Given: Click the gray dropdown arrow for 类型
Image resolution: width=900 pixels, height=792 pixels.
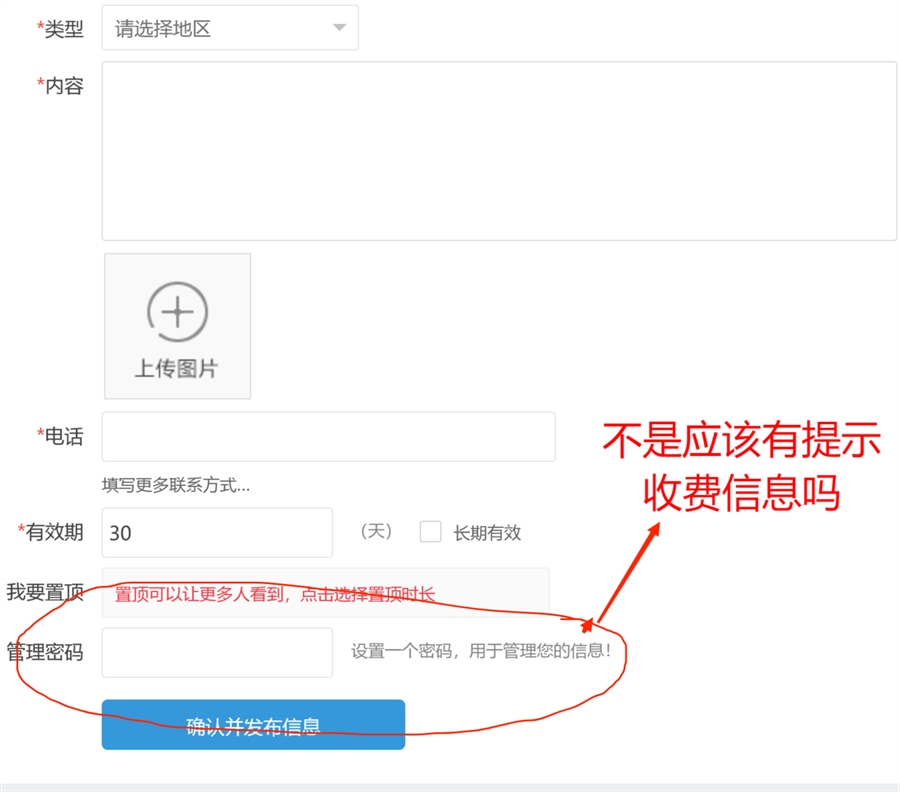Looking at the screenshot, I should (x=339, y=28).
